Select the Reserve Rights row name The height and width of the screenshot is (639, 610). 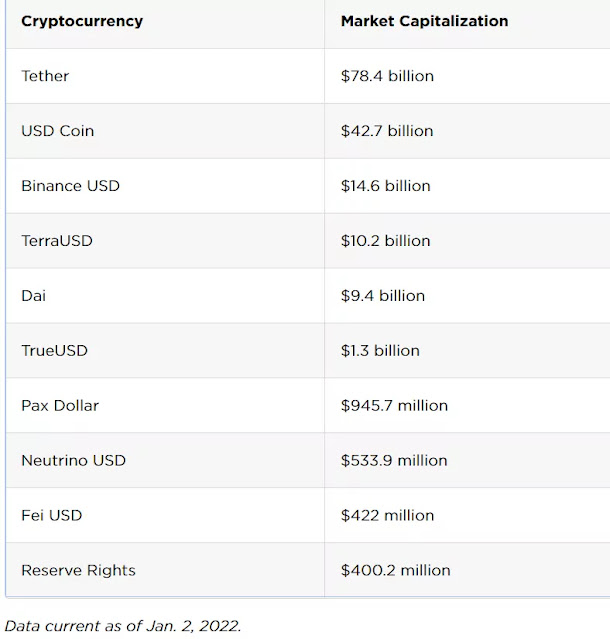[78, 571]
